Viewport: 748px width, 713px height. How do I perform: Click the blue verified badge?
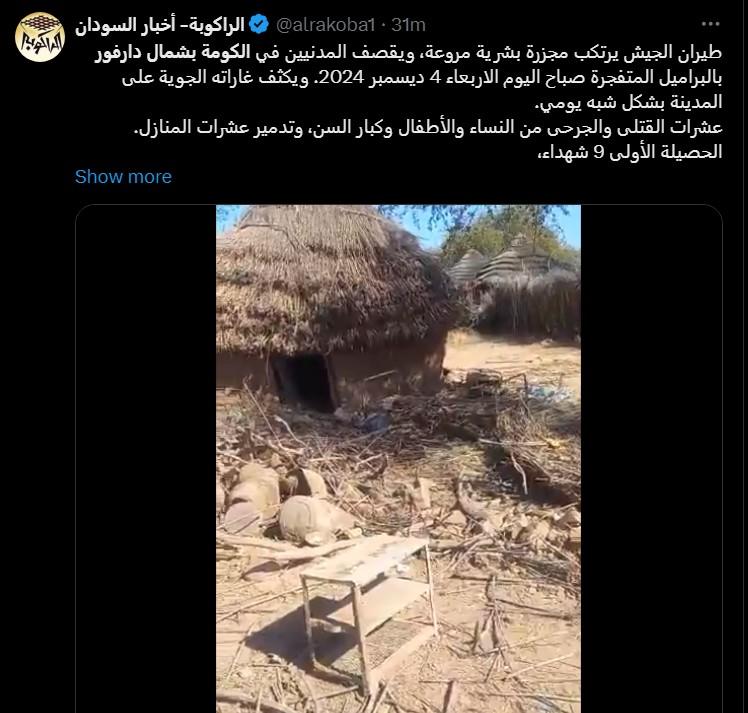pos(259,24)
